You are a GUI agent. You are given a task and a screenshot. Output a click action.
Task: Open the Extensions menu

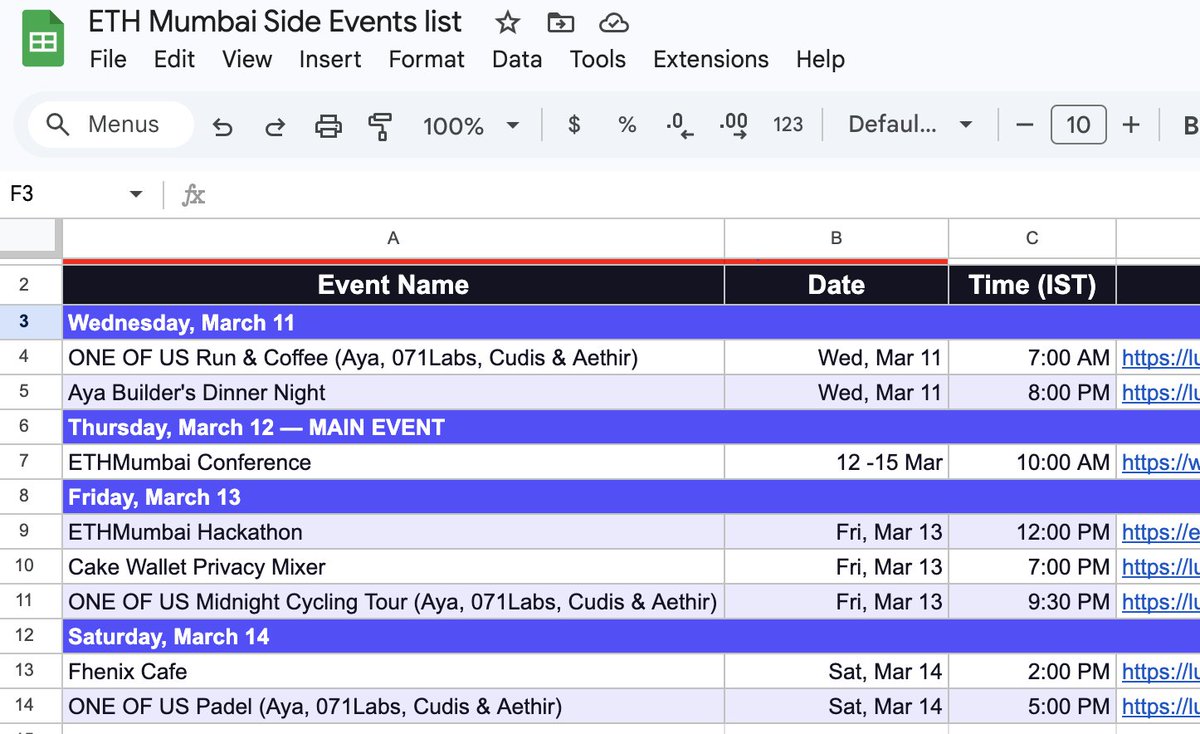coord(711,59)
